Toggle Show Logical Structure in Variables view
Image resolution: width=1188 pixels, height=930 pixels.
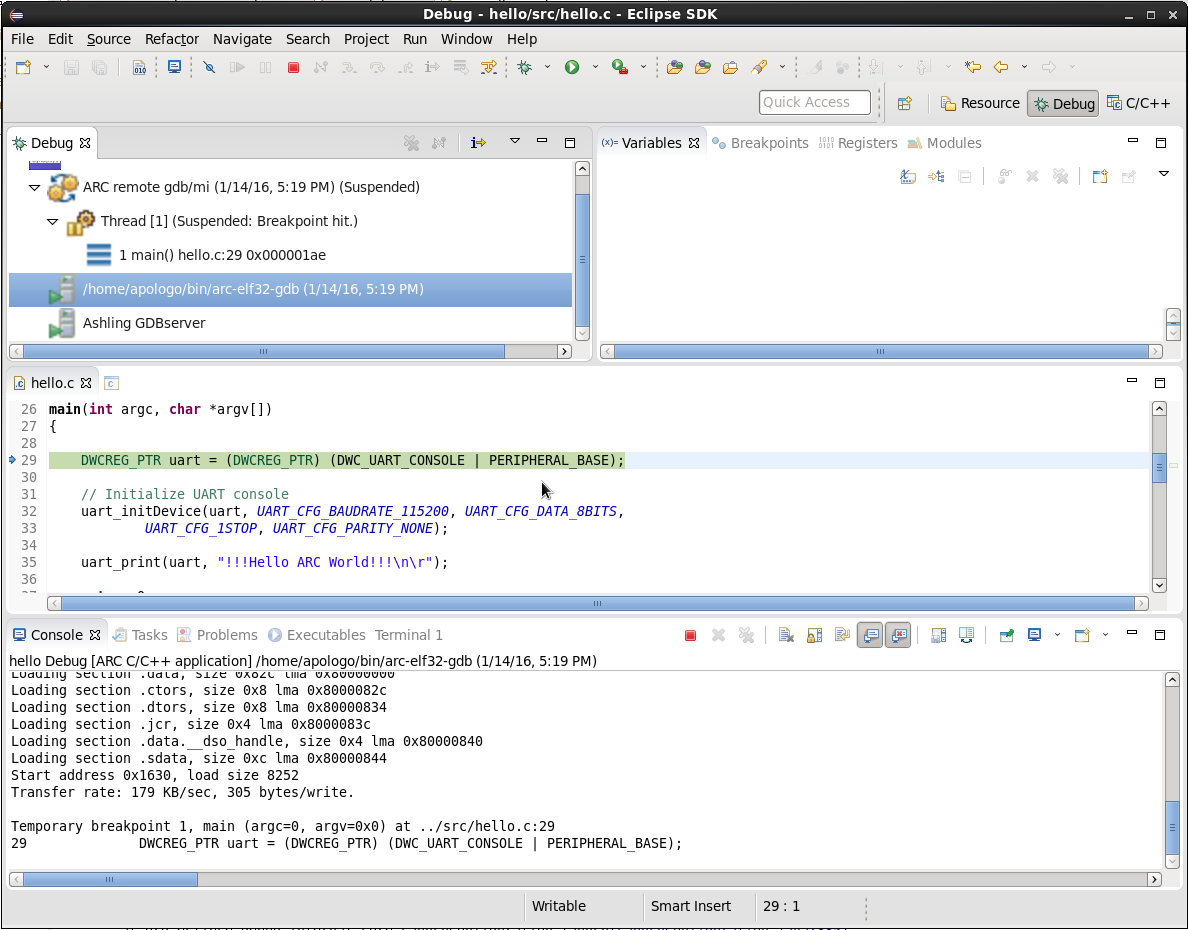click(936, 177)
